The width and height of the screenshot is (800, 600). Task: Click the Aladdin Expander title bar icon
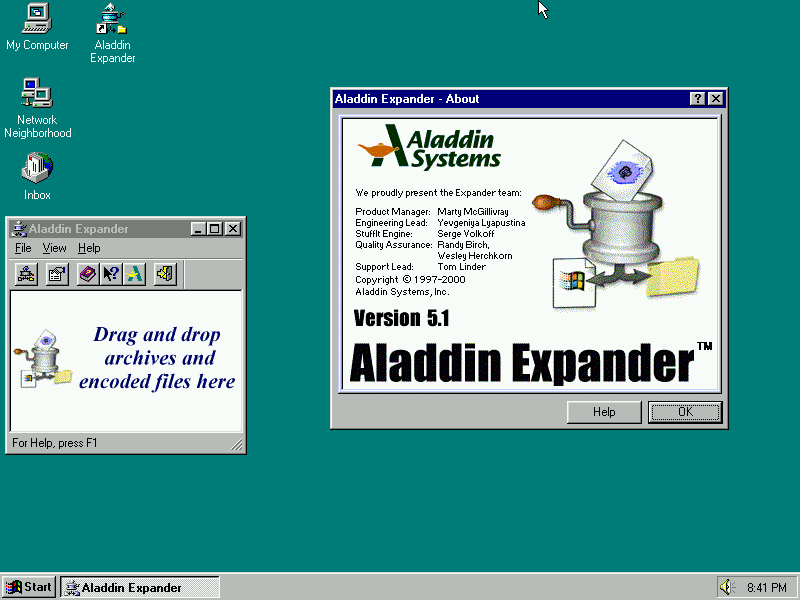click(19, 229)
